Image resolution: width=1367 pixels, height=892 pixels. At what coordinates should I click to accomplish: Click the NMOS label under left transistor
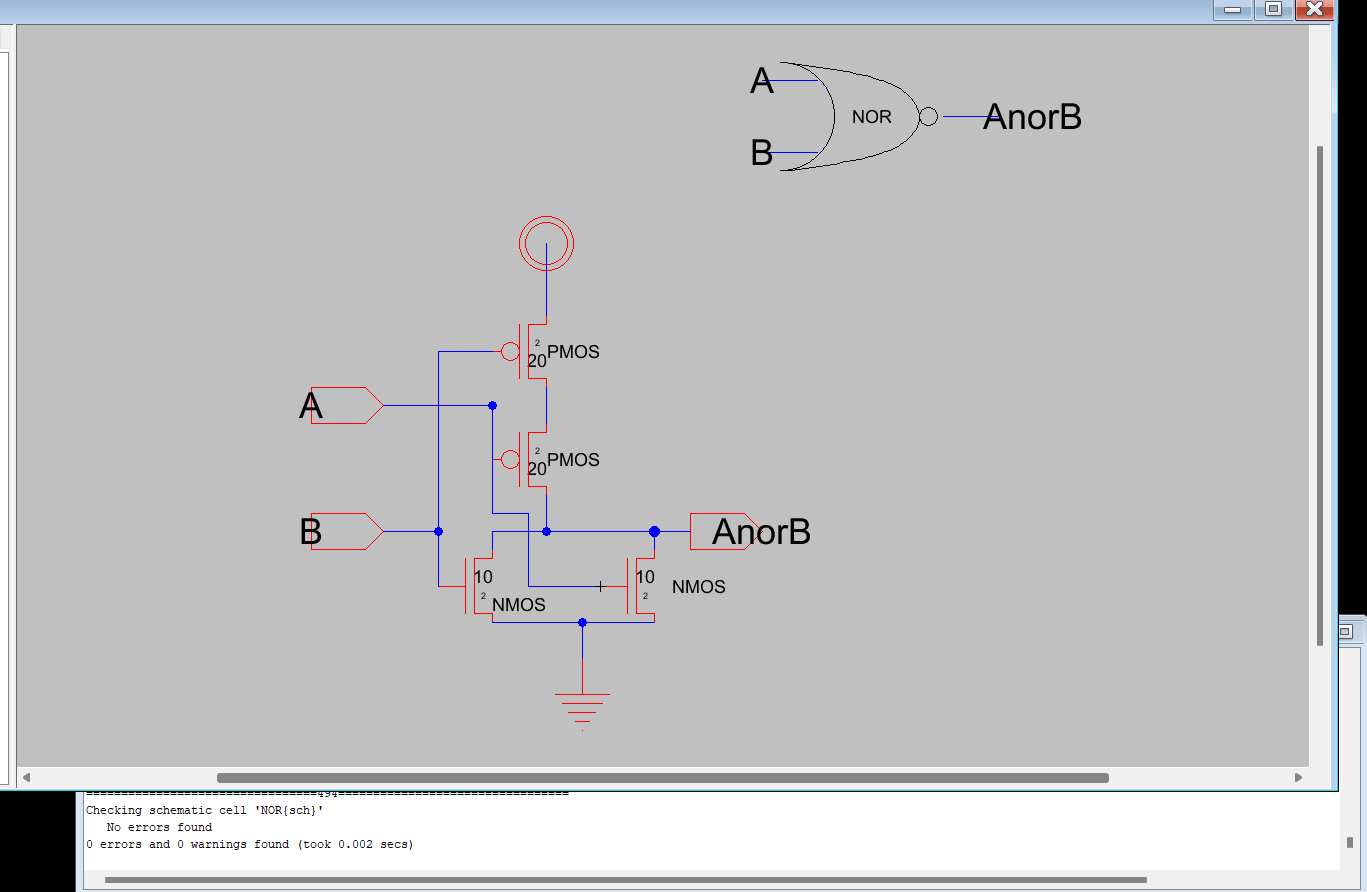(519, 605)
